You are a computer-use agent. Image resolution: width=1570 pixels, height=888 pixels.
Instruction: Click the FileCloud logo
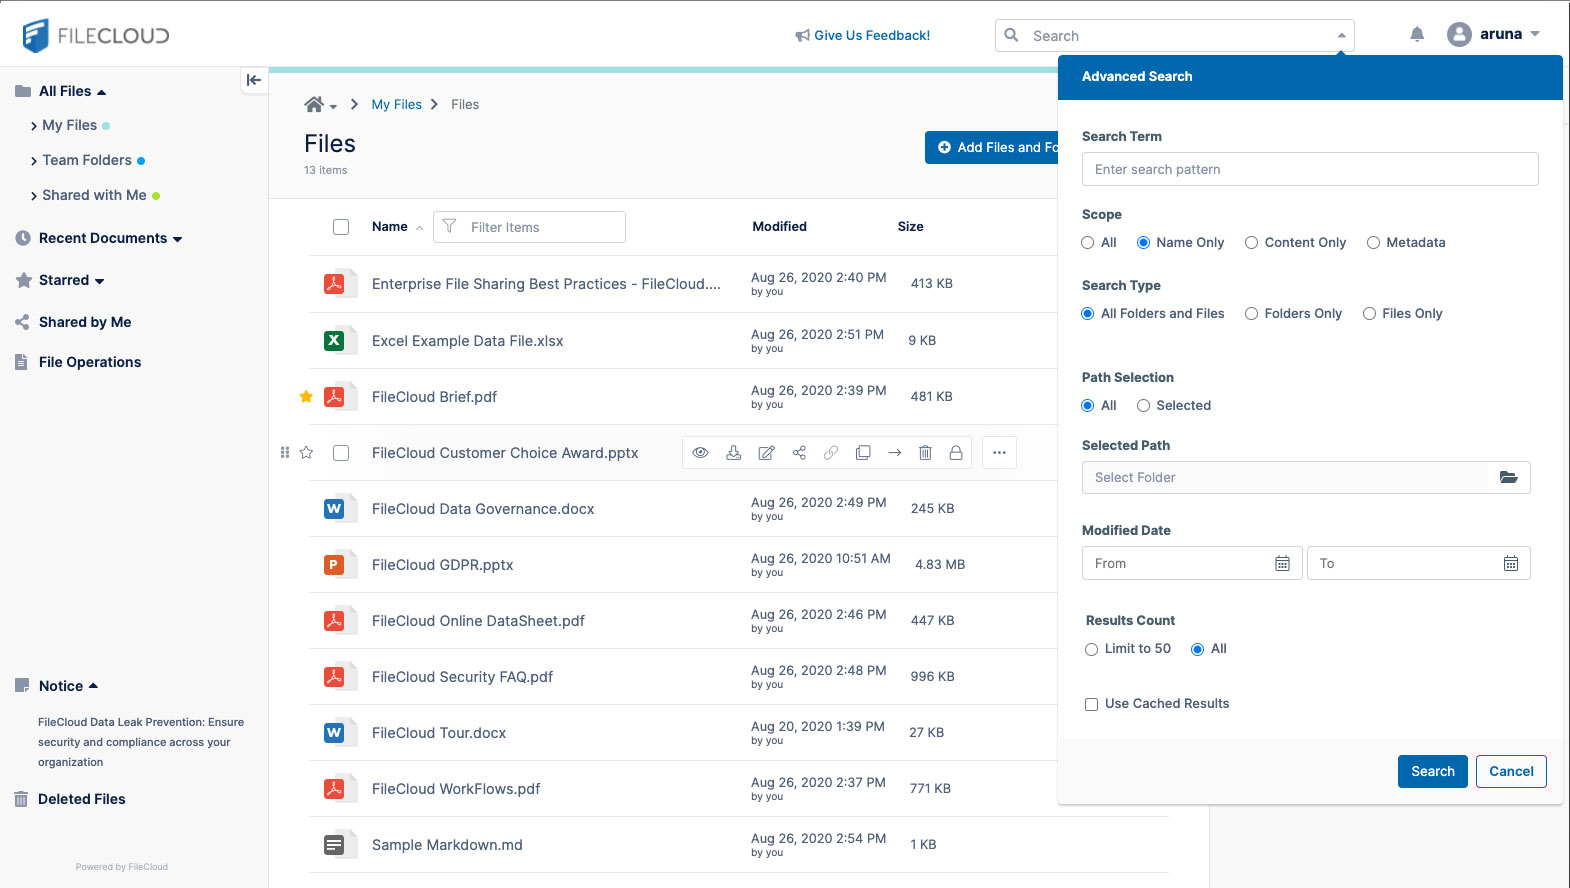[x=96, y=35]
